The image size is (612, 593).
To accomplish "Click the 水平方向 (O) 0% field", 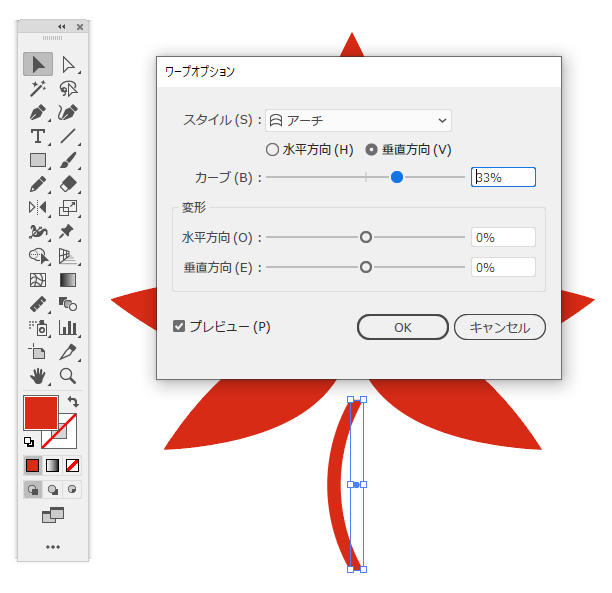I will 503,237.
